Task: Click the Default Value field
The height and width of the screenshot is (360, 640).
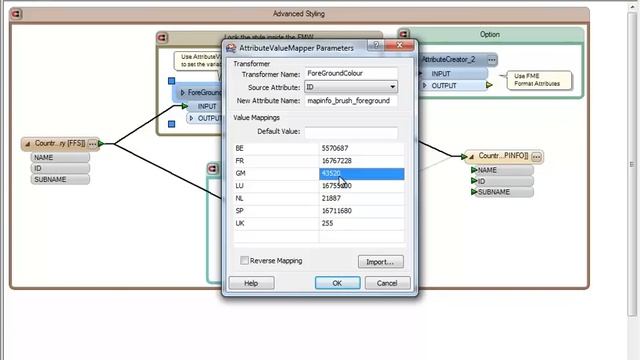Action: [351, 132]
